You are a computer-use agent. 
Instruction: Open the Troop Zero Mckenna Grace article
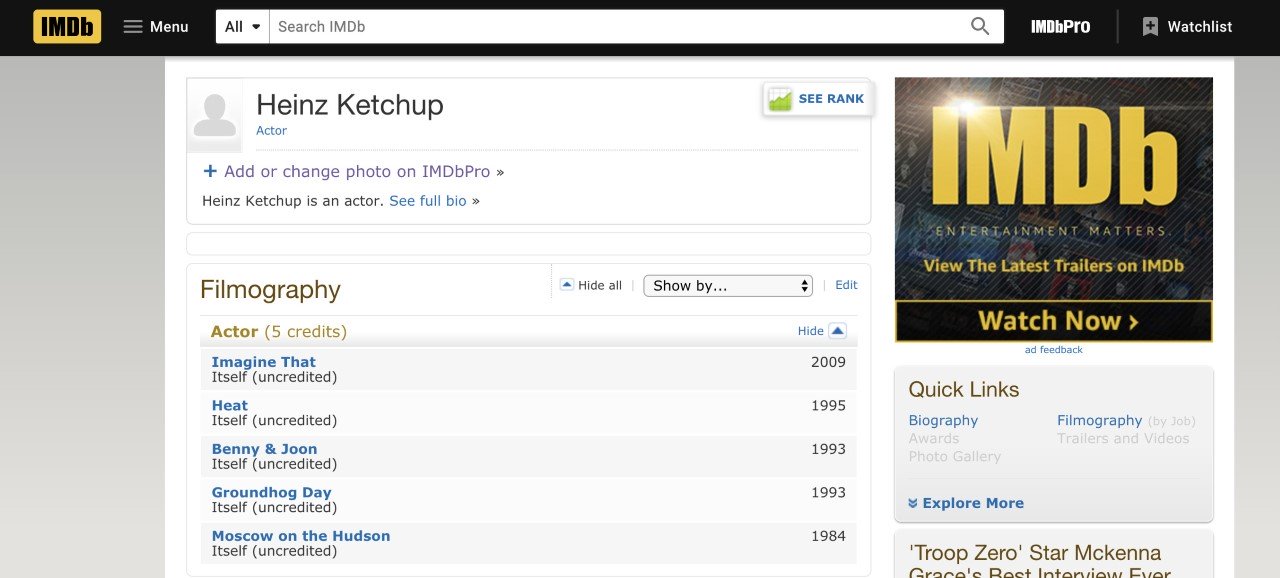pos(1039,562)
